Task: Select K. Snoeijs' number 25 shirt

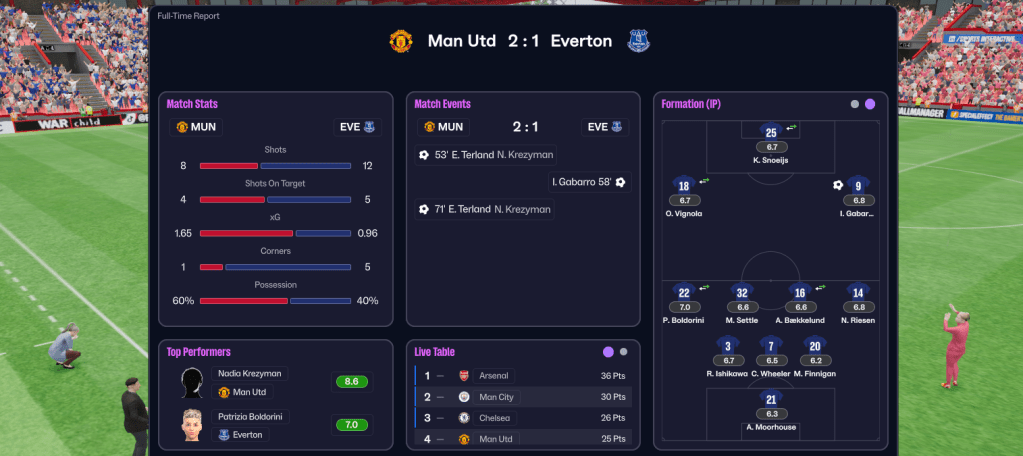Action: coord(770,132)
